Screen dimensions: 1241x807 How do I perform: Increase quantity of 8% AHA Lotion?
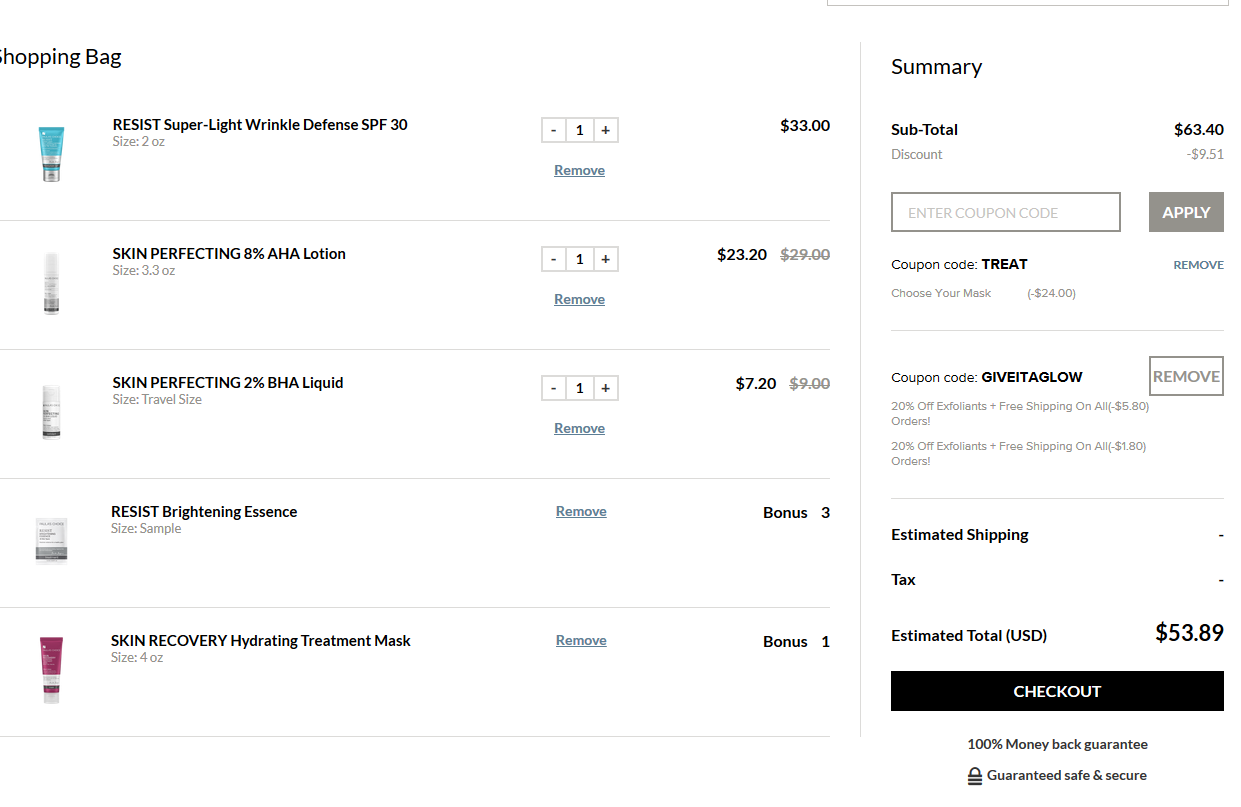point(605,259)
